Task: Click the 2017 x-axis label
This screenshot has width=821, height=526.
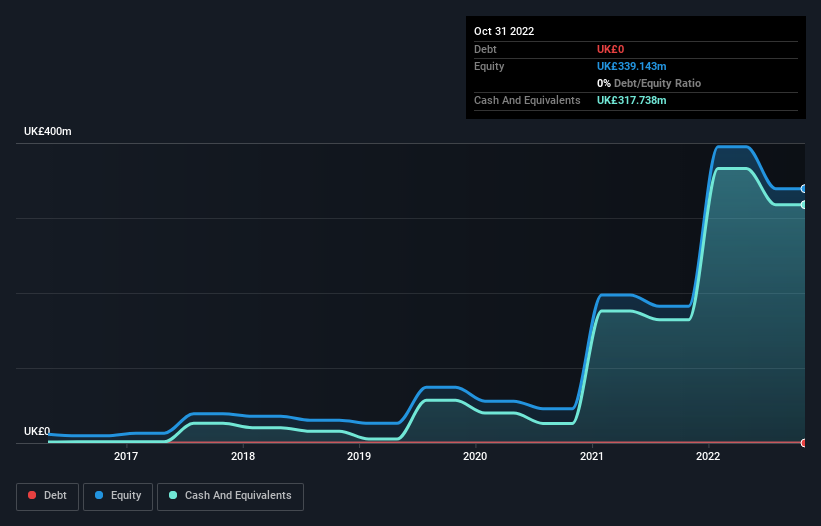Action: [126, 456]
